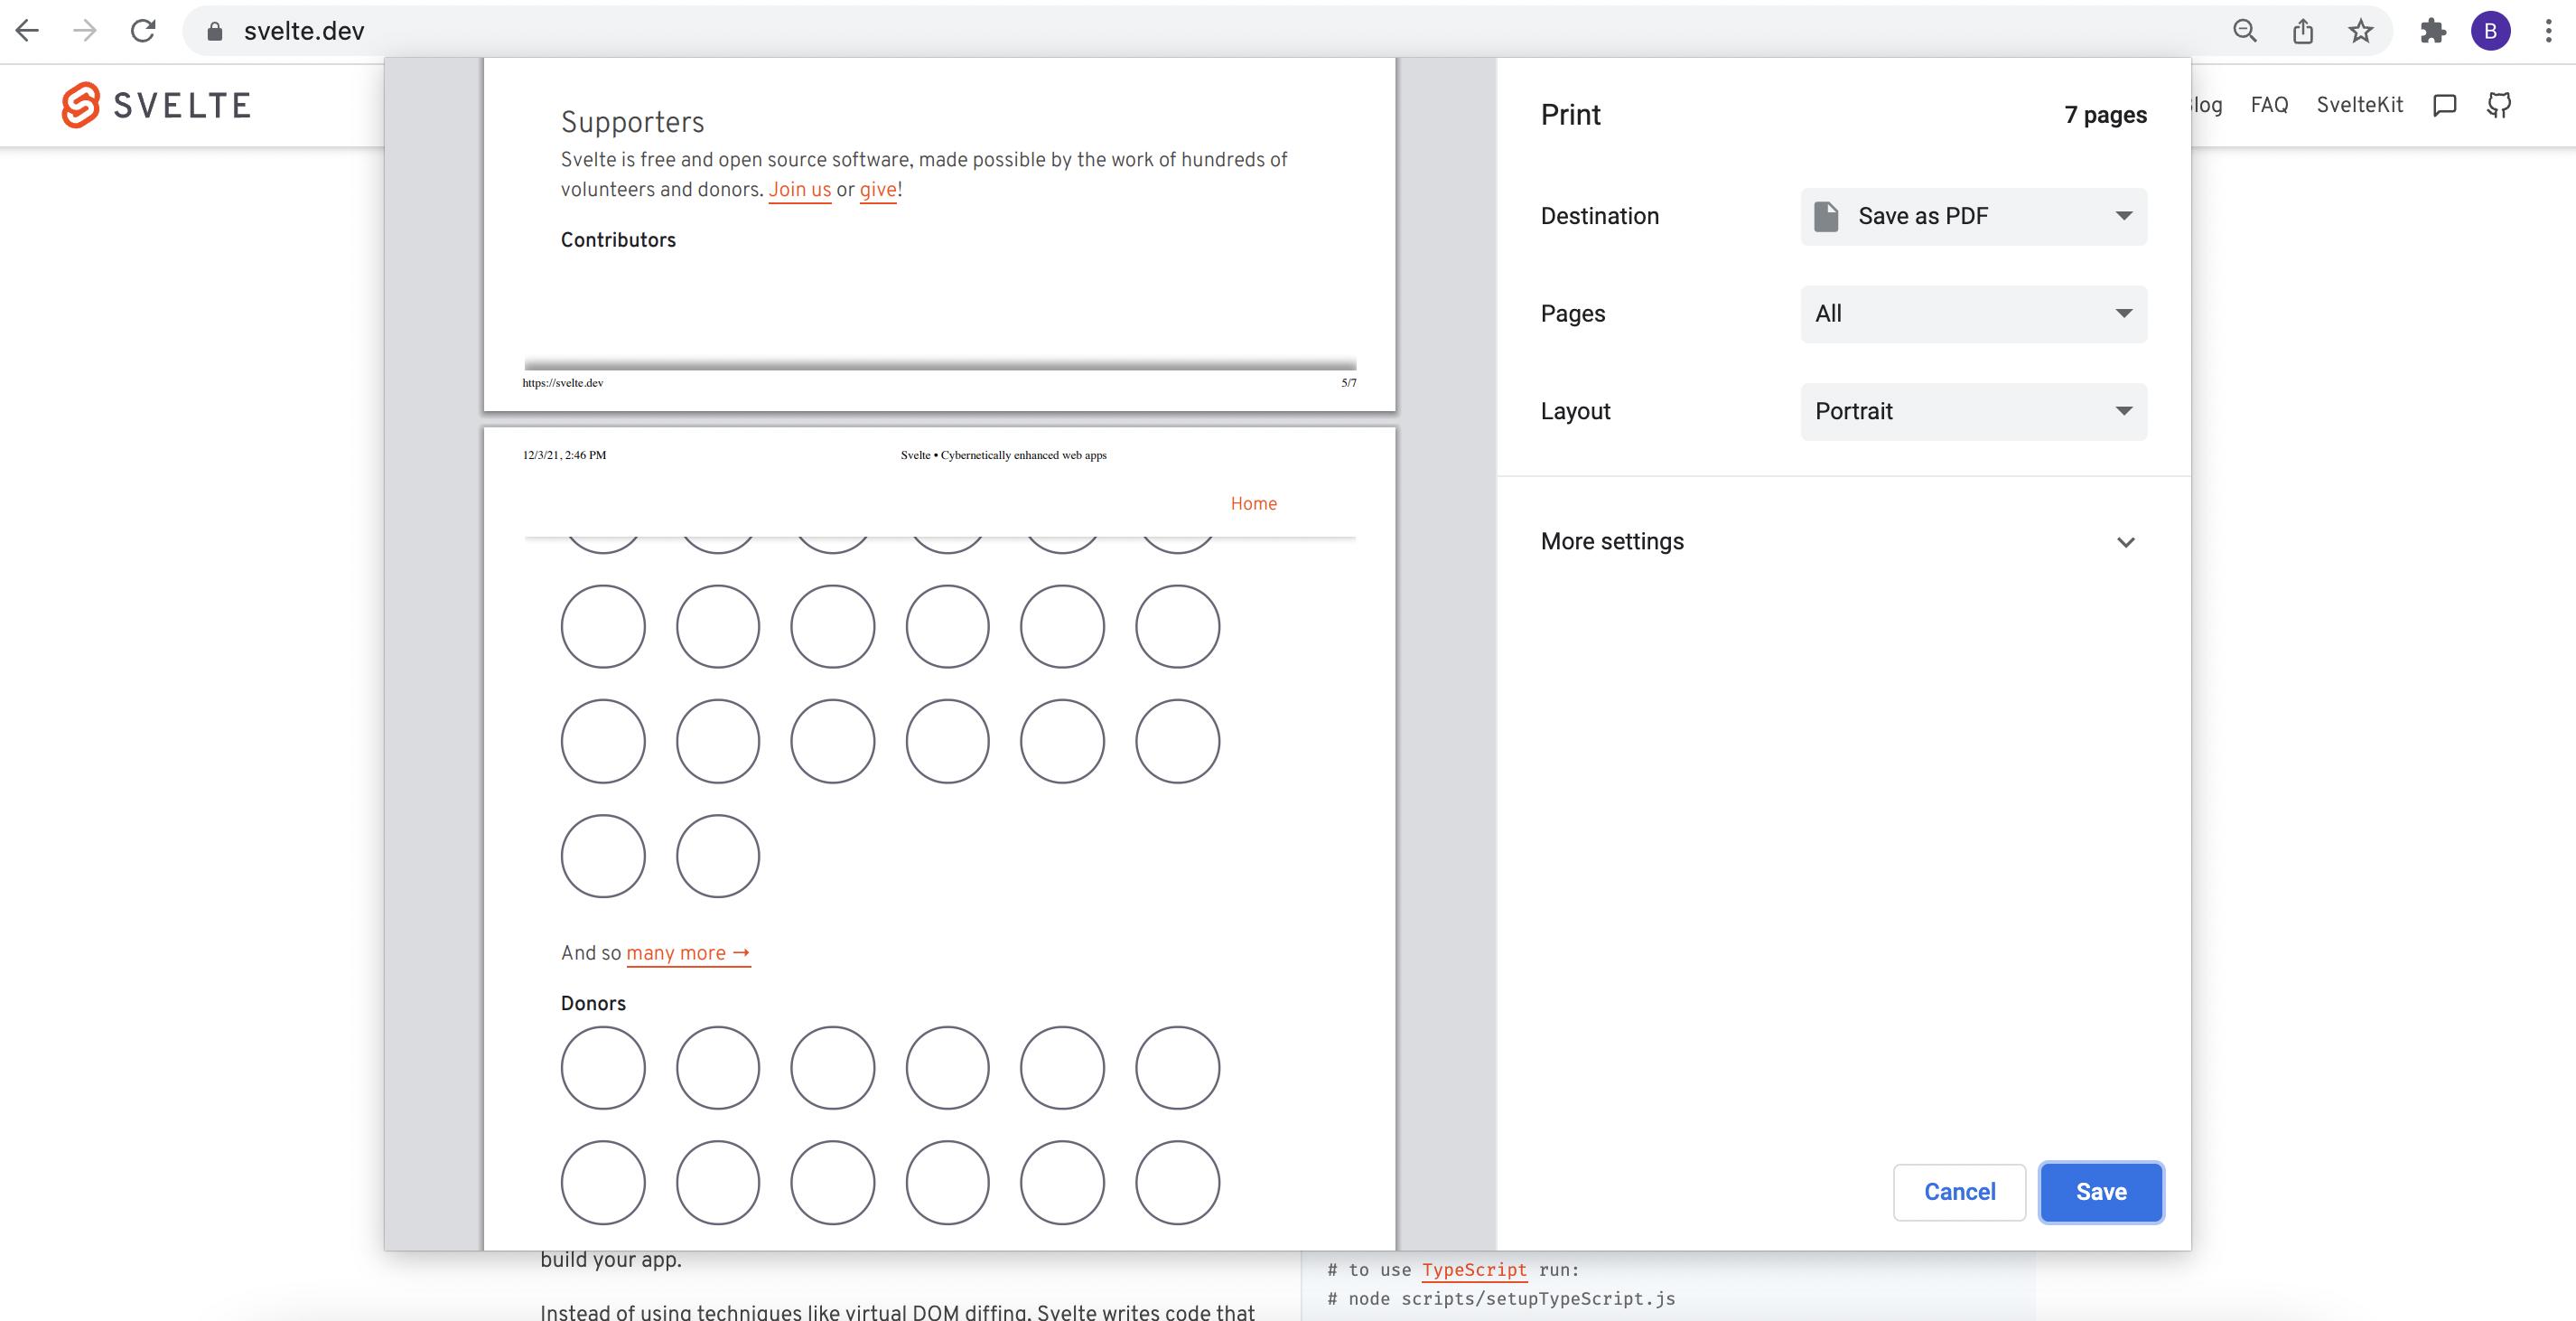Click the 5/7 page number footer
Viewport: 2576px width, 1321px height.
click(x=1349, y=383)
